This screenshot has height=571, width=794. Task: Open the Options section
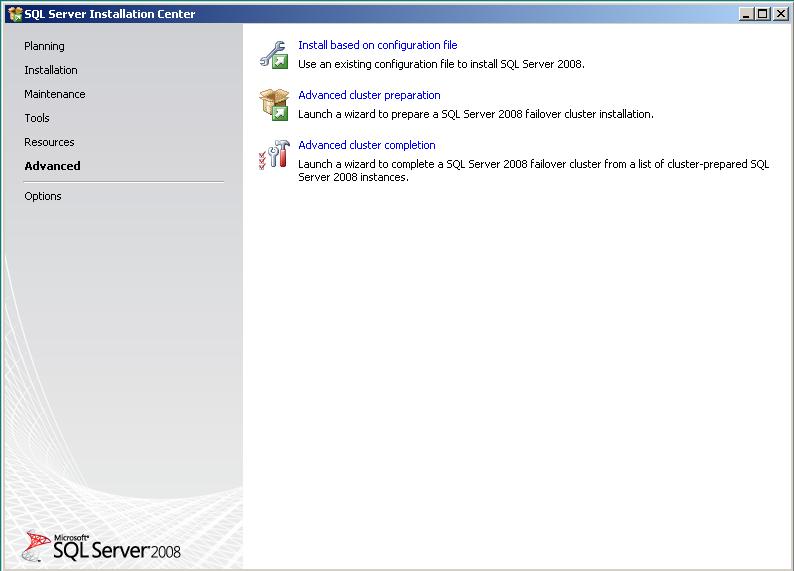pyautogui.click(x=43, y=196)
